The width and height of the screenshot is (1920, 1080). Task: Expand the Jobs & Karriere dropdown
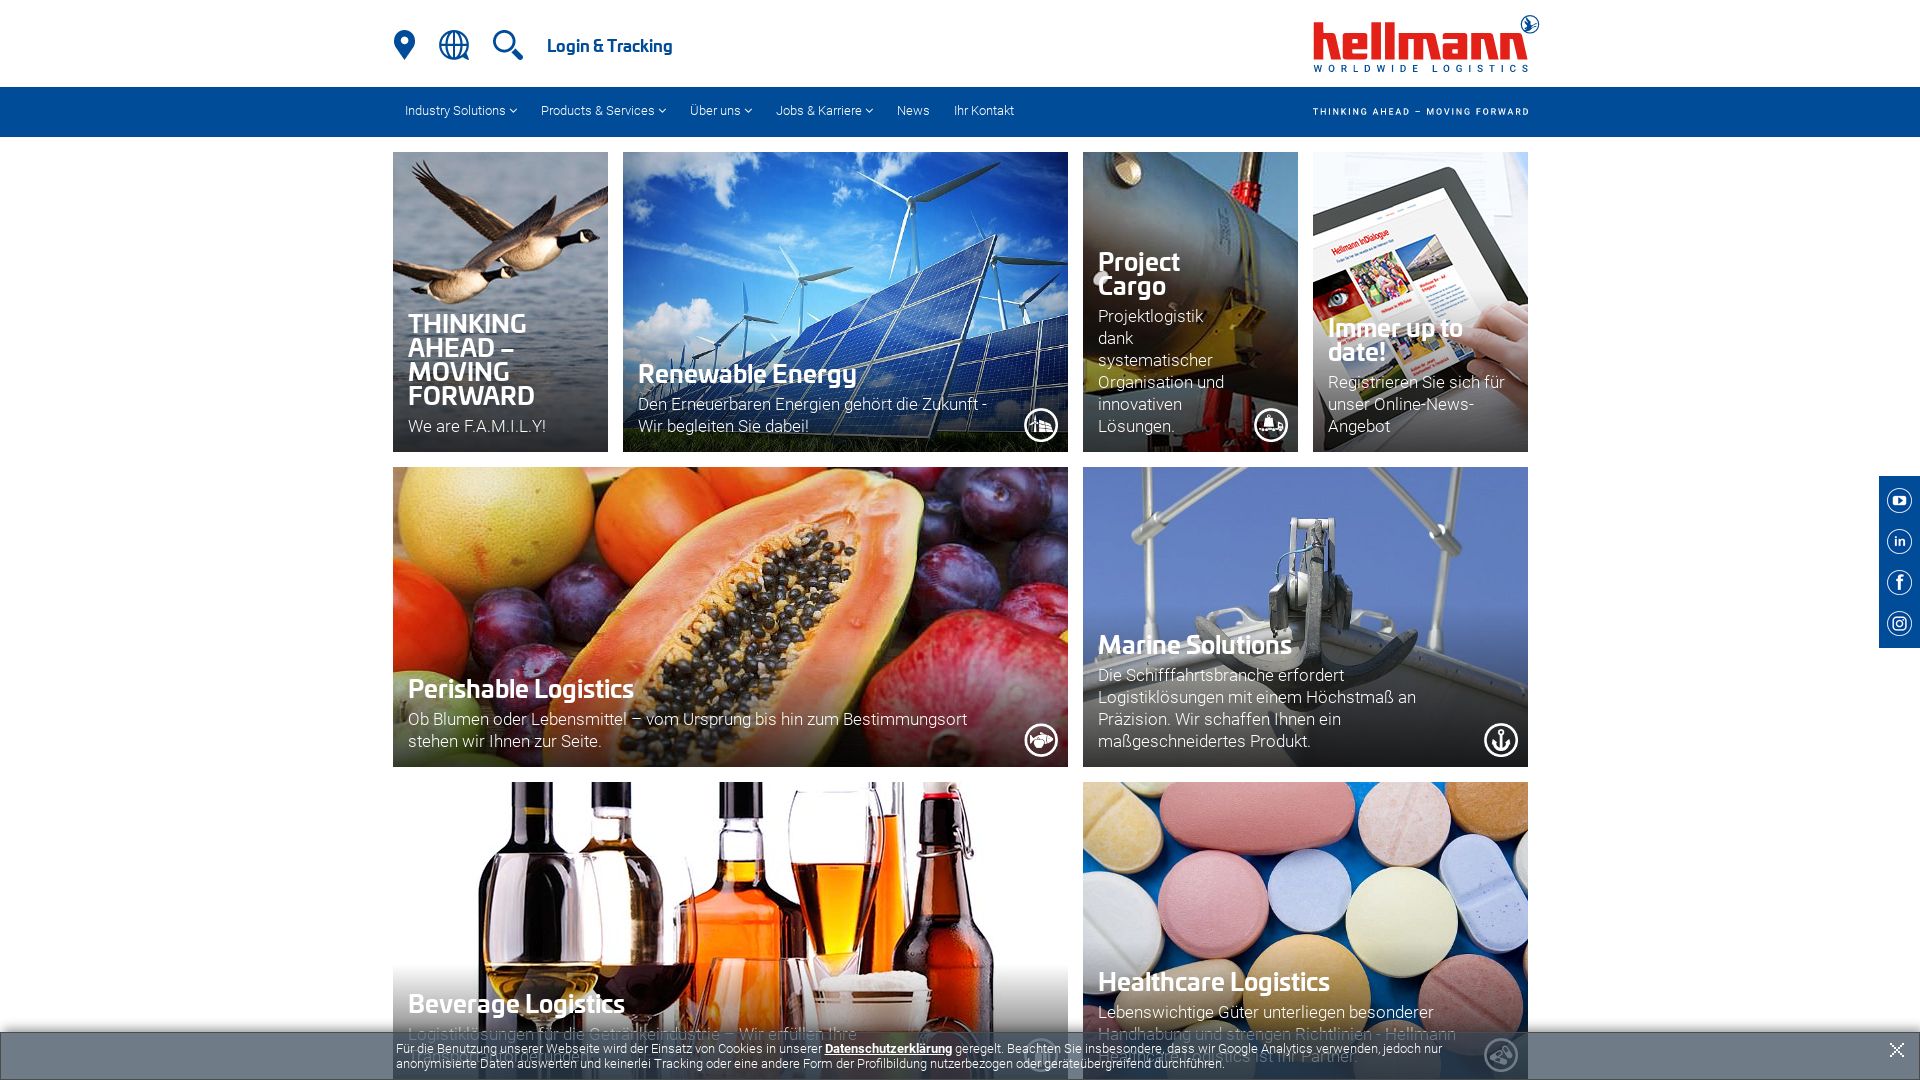(x=824, y=111)
